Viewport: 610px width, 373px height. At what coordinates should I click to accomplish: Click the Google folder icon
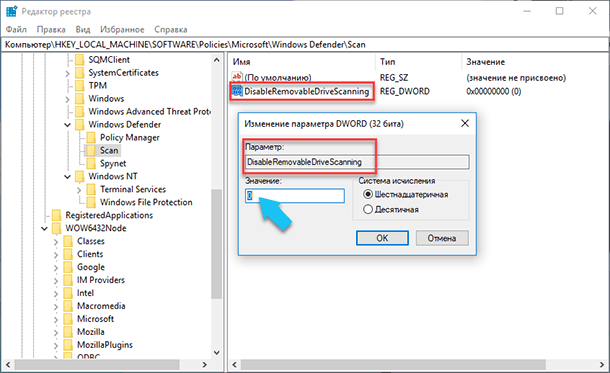[68, 267]
